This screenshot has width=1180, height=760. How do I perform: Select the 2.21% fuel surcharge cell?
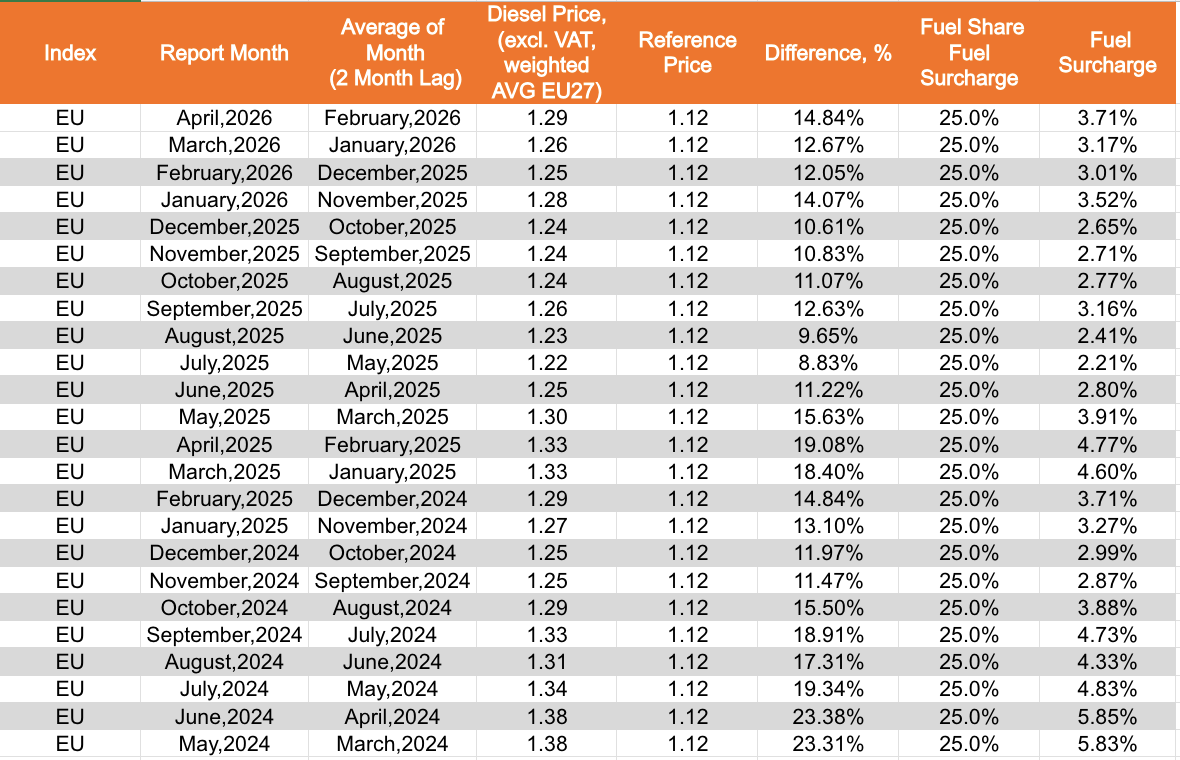click(1107, 363)
